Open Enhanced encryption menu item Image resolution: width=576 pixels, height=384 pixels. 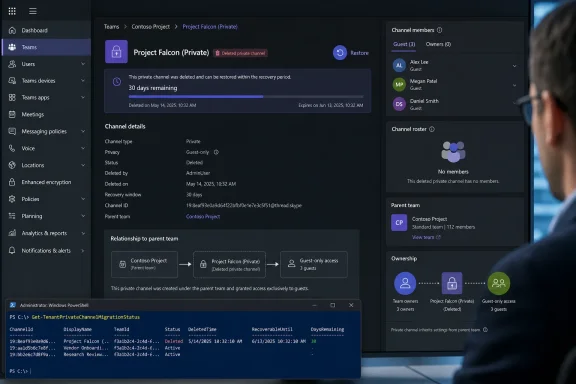click(46, 182)
